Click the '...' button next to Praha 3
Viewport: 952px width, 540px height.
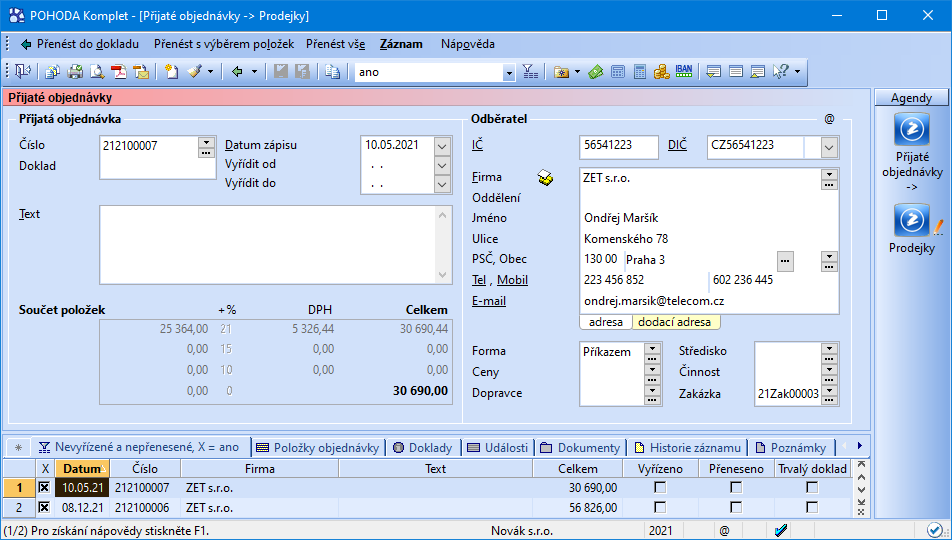point(786,261)
